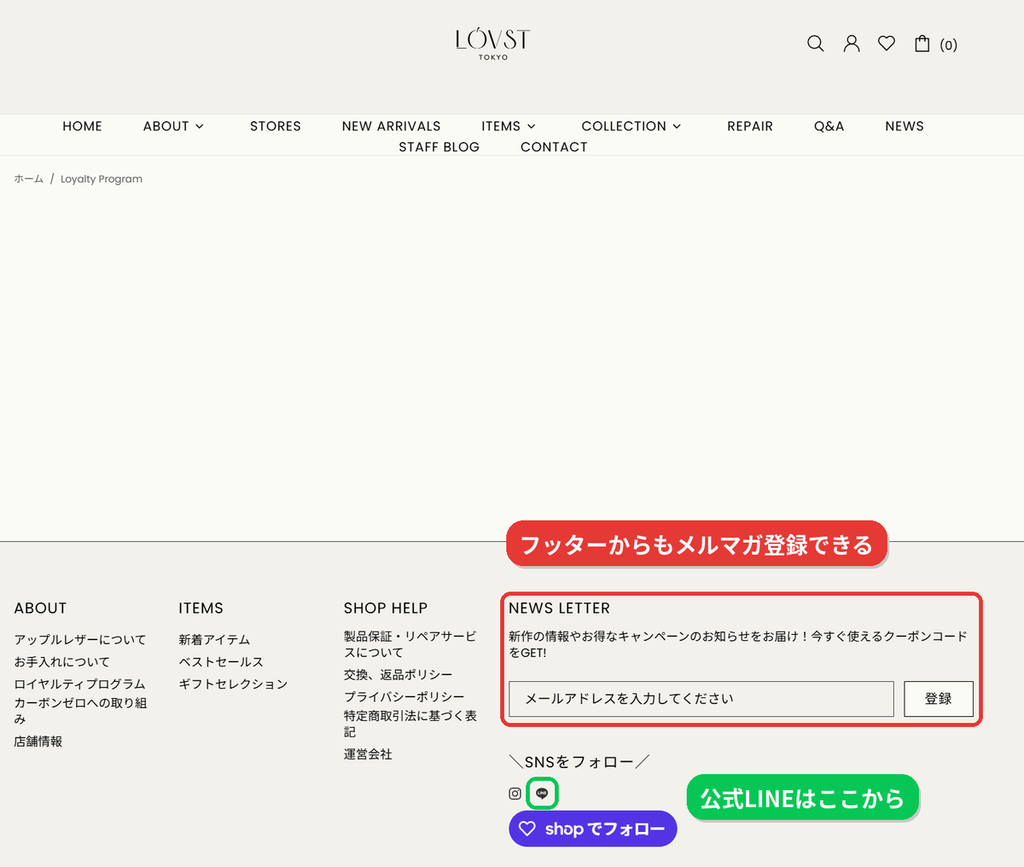This screenshot has height=867, width=1024.
Task: Open NEW ARRIVALS navigation item
Action: (x=391, y=126)
